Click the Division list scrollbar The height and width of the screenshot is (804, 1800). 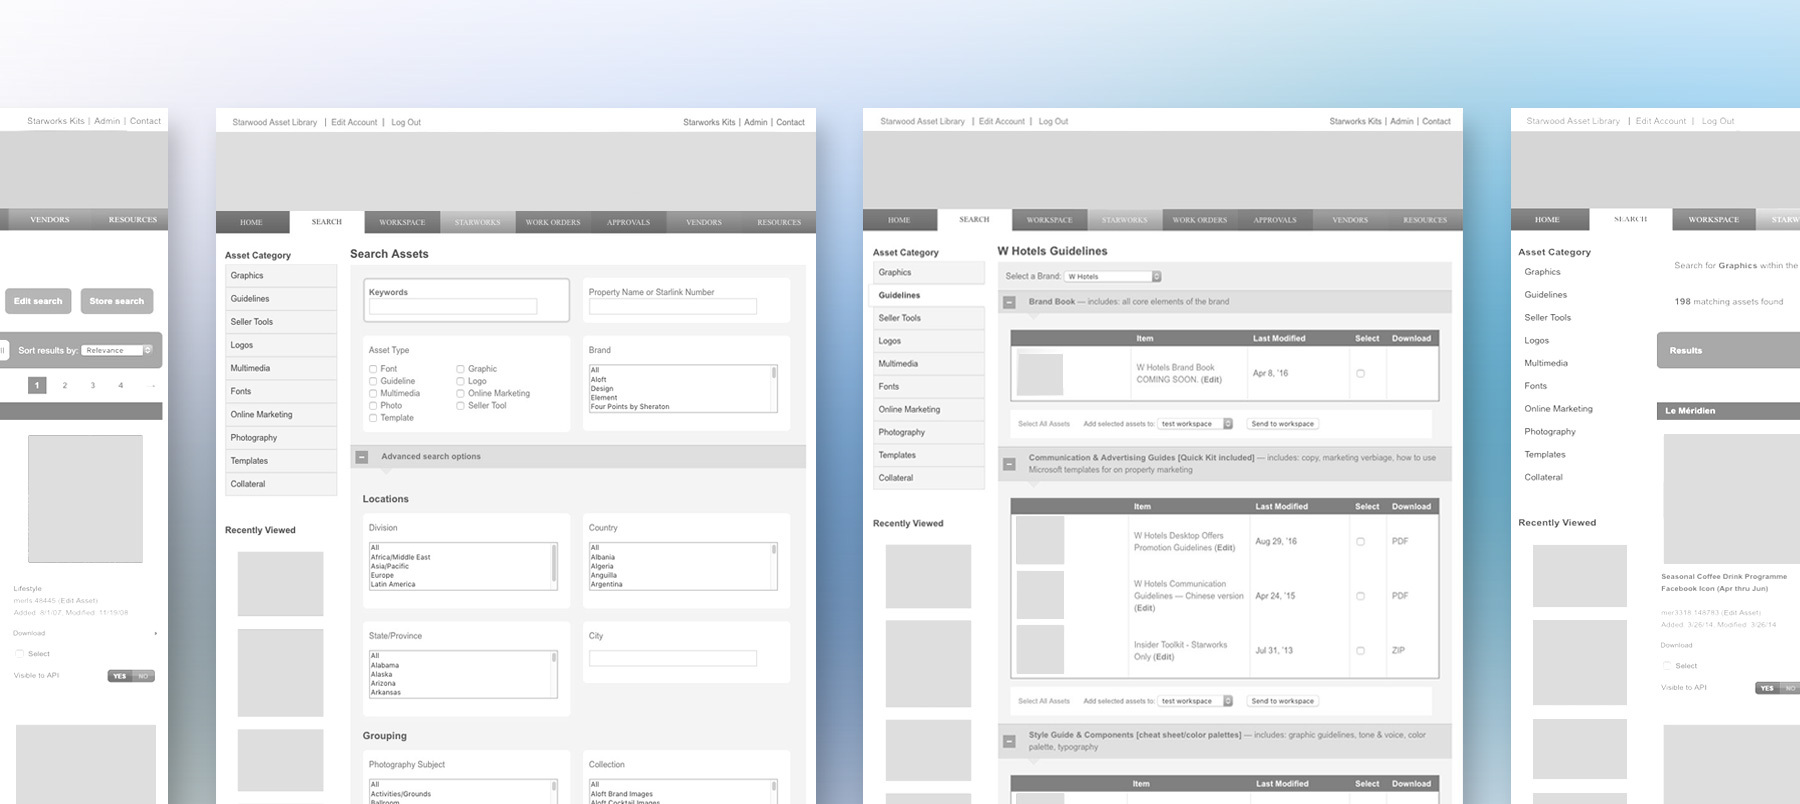pos(554,566)
